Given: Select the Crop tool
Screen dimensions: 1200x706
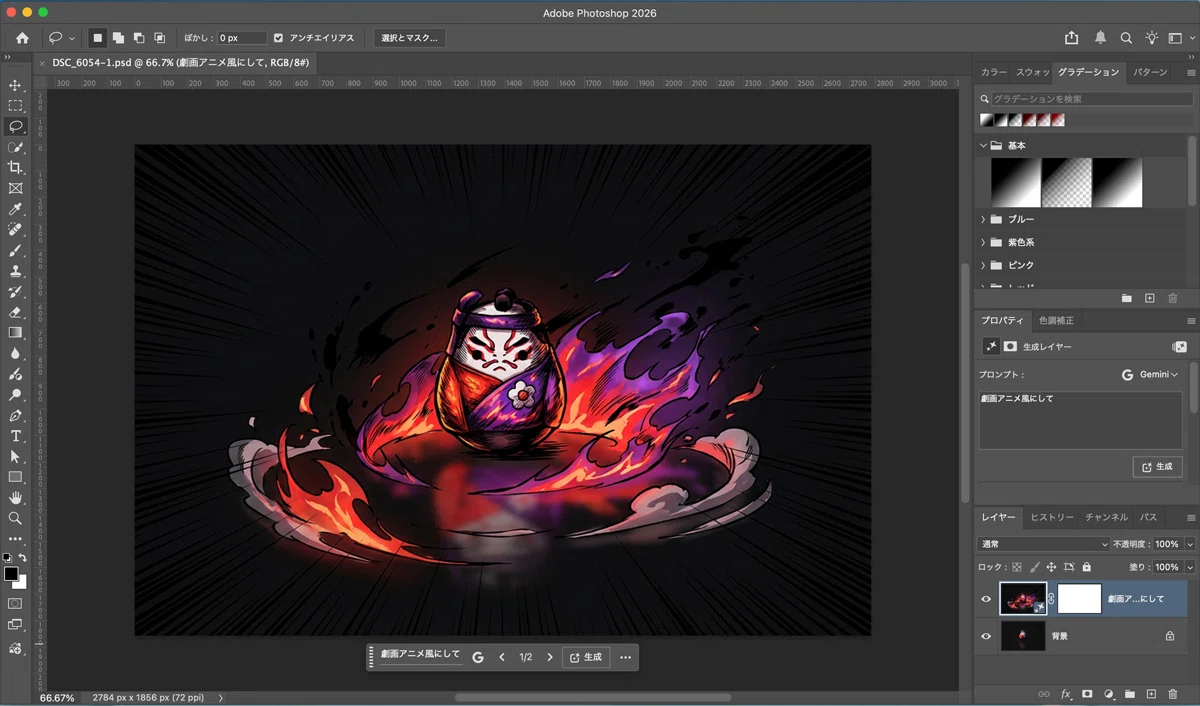Looking at the screenshot, I should (x=15, y=167).
